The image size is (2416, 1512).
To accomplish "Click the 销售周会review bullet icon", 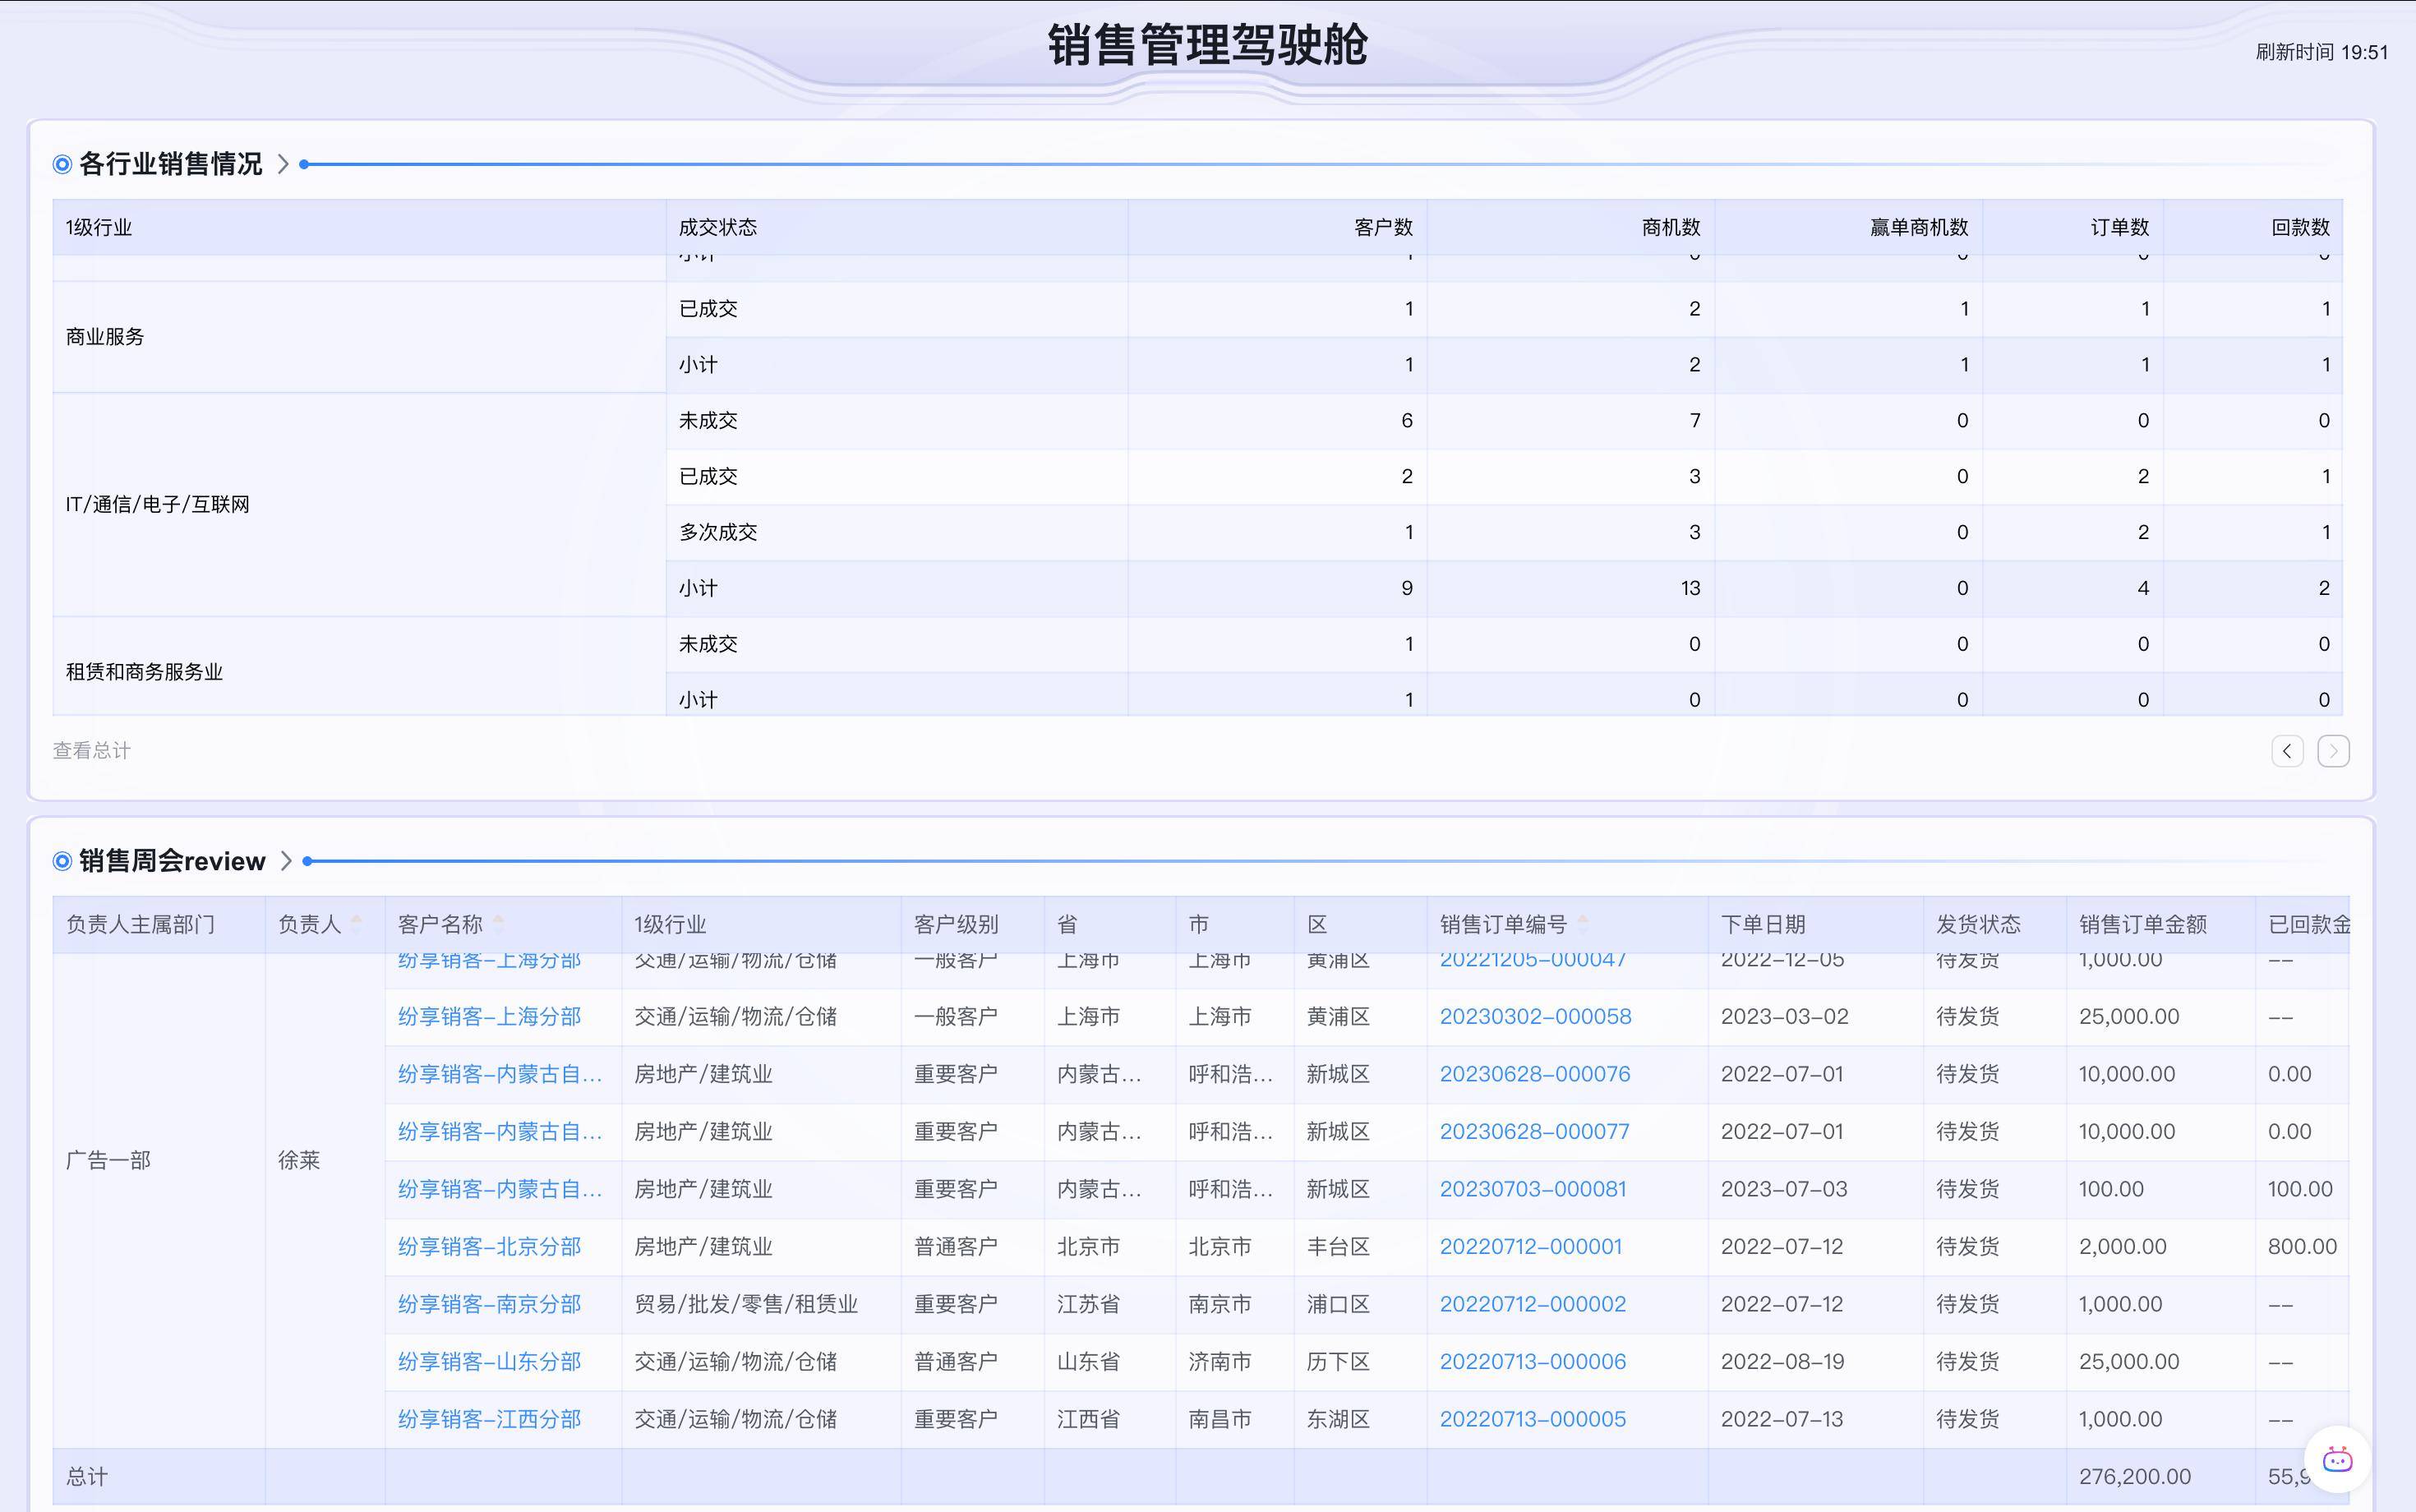I will [62, 861].
